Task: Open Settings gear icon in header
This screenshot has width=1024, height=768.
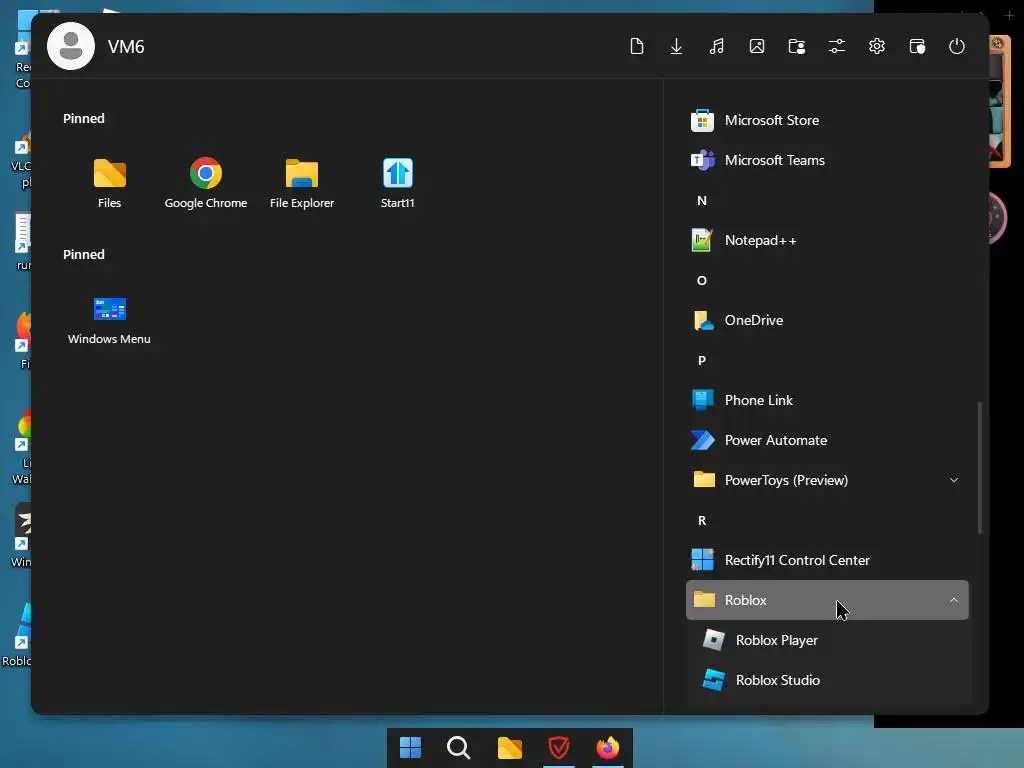Action: point(877,46)
